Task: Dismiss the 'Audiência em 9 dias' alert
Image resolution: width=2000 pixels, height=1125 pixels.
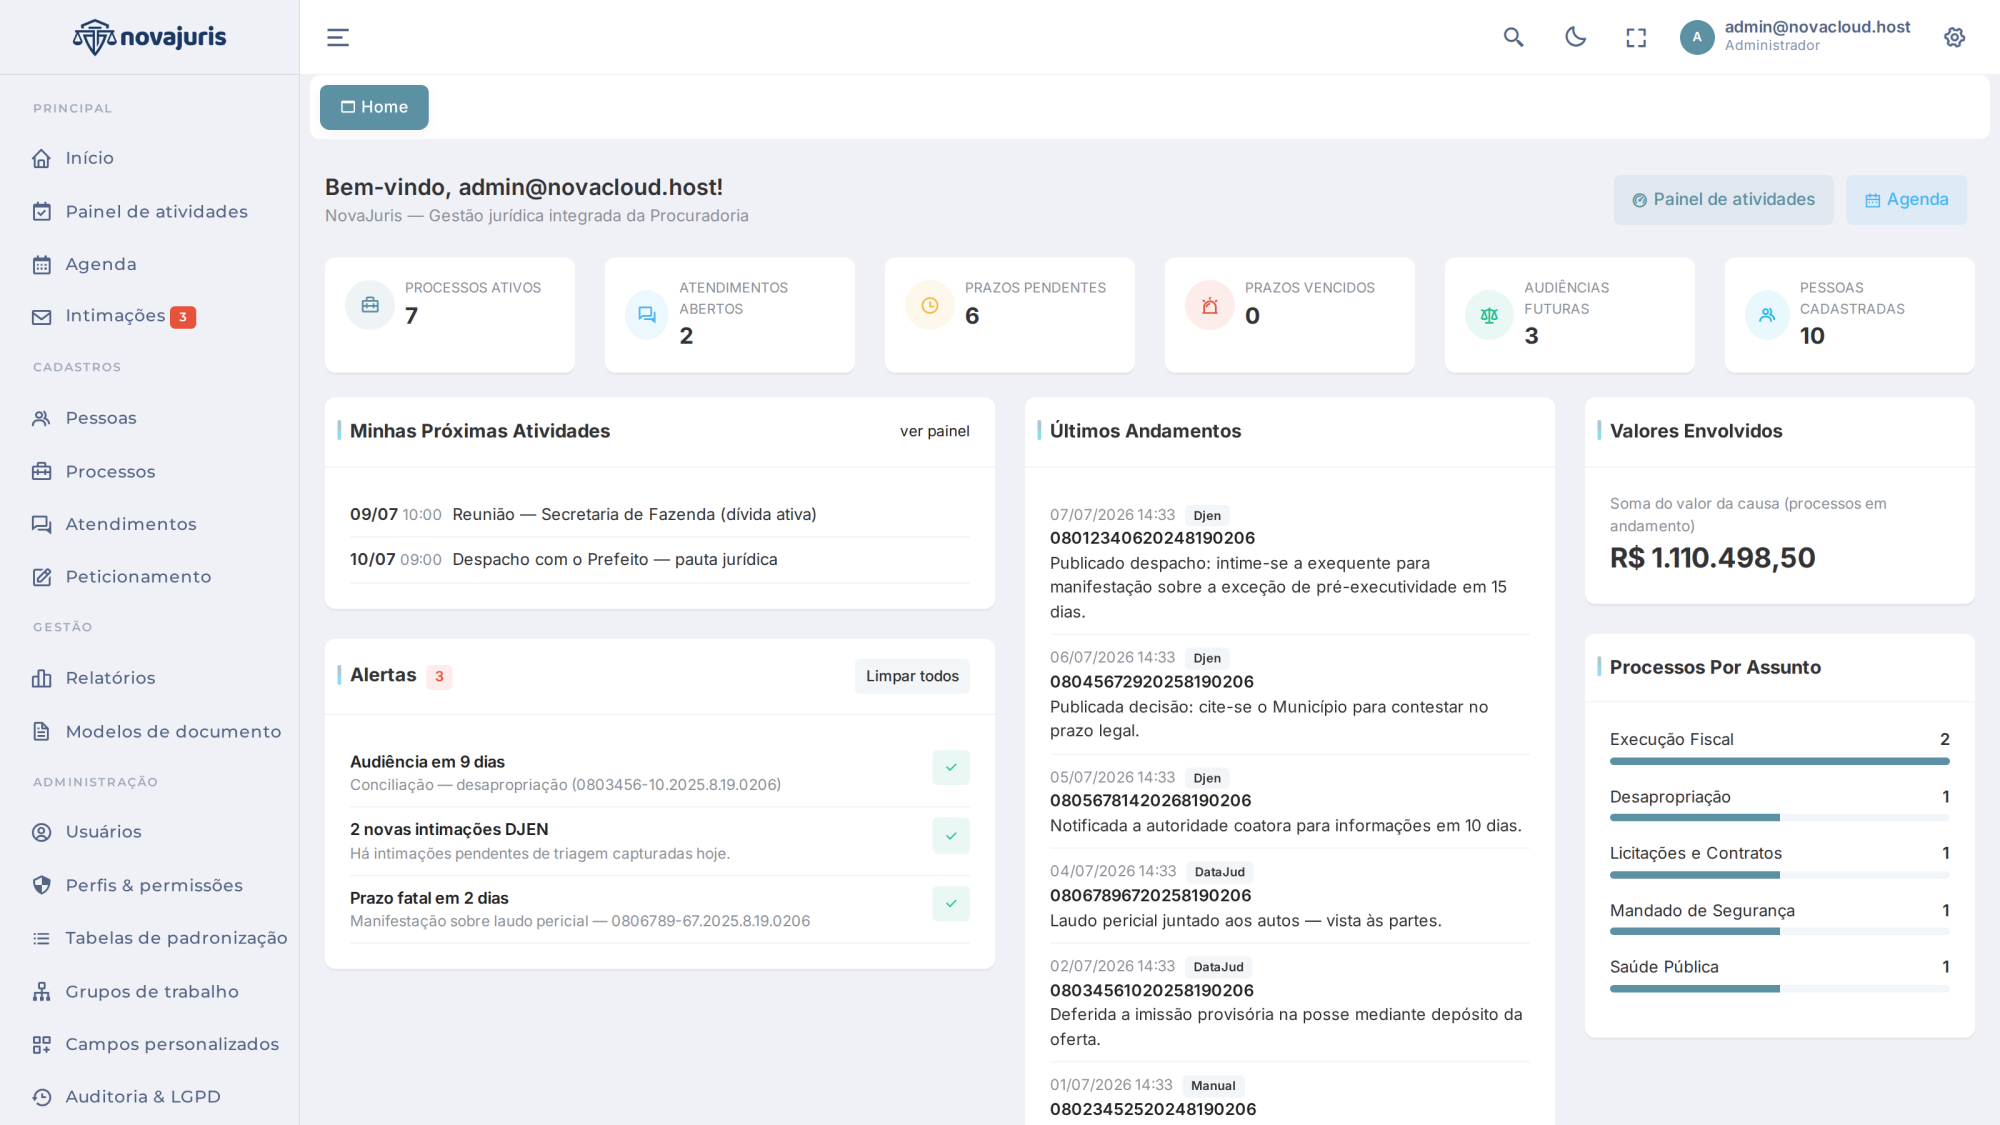Action: pyautogui.click(x=951, y=767)
